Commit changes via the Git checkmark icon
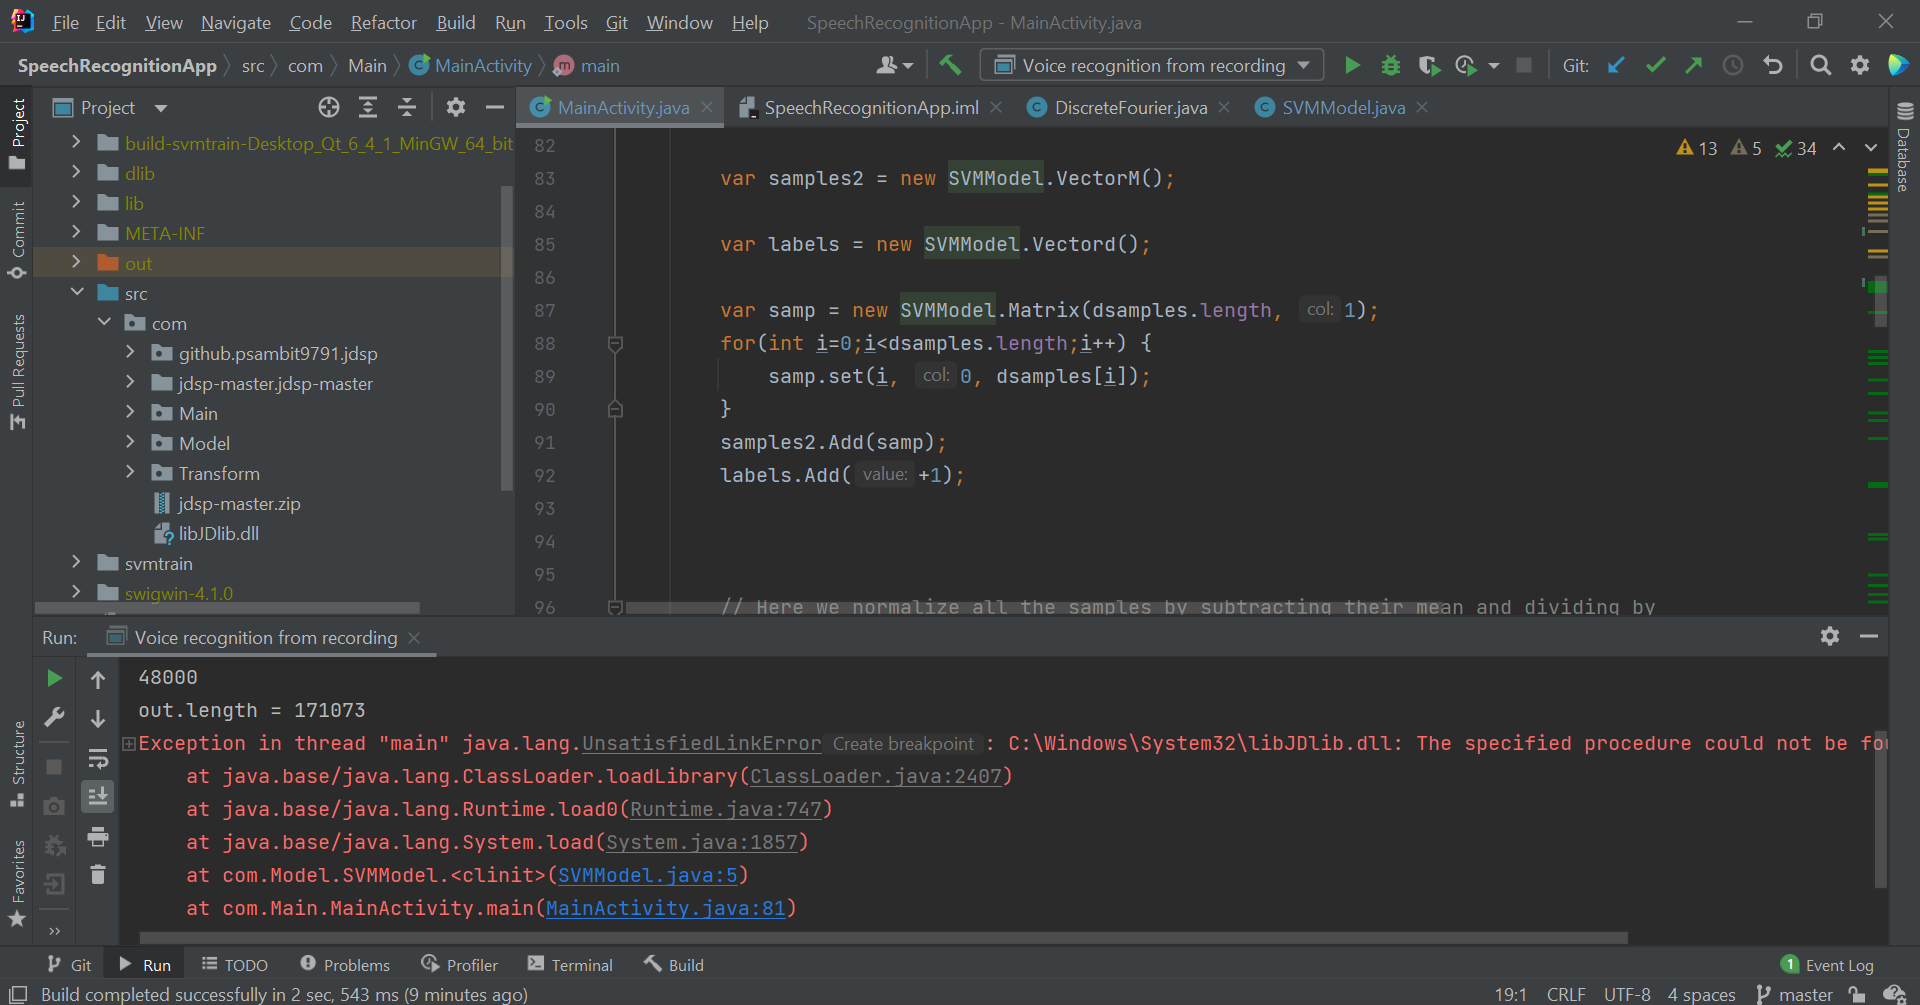This screenshot has width=1920, height=1005. pos(1655,64)
